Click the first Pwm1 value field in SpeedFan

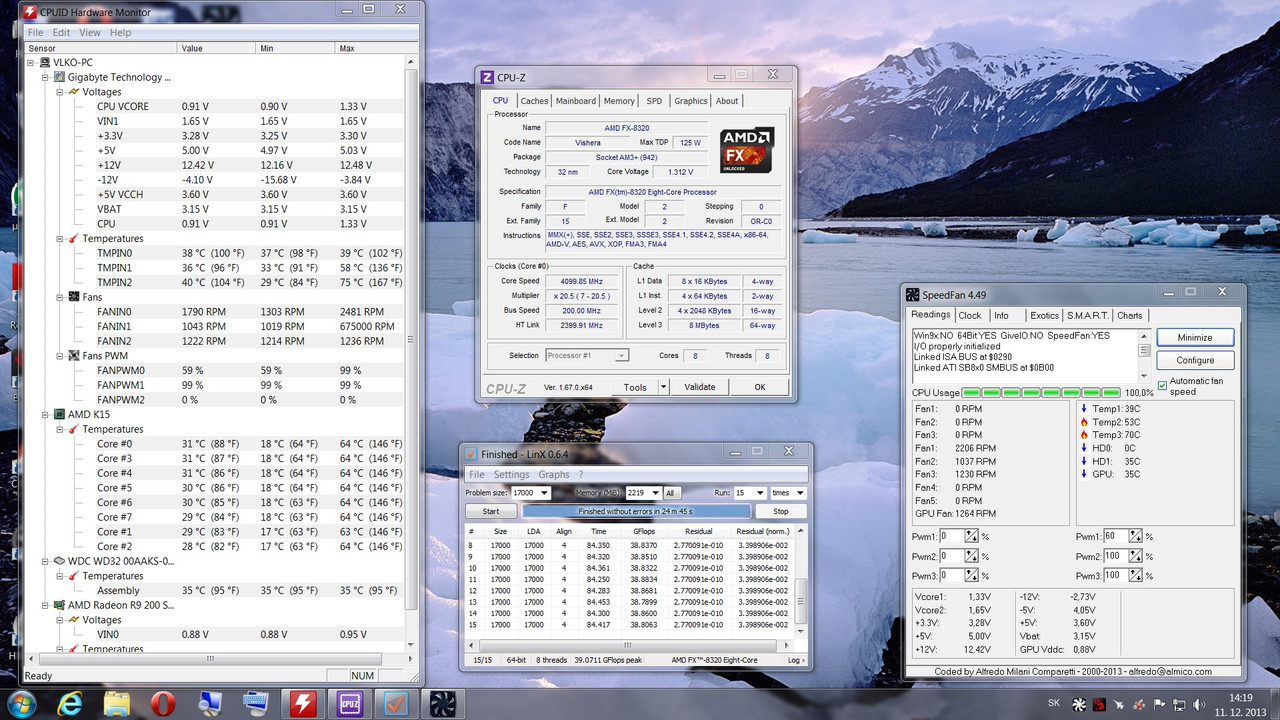pos(951,537)
